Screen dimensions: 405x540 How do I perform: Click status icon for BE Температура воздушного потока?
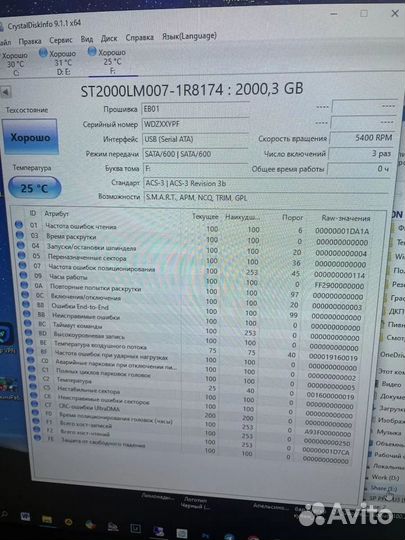[30, 342]
